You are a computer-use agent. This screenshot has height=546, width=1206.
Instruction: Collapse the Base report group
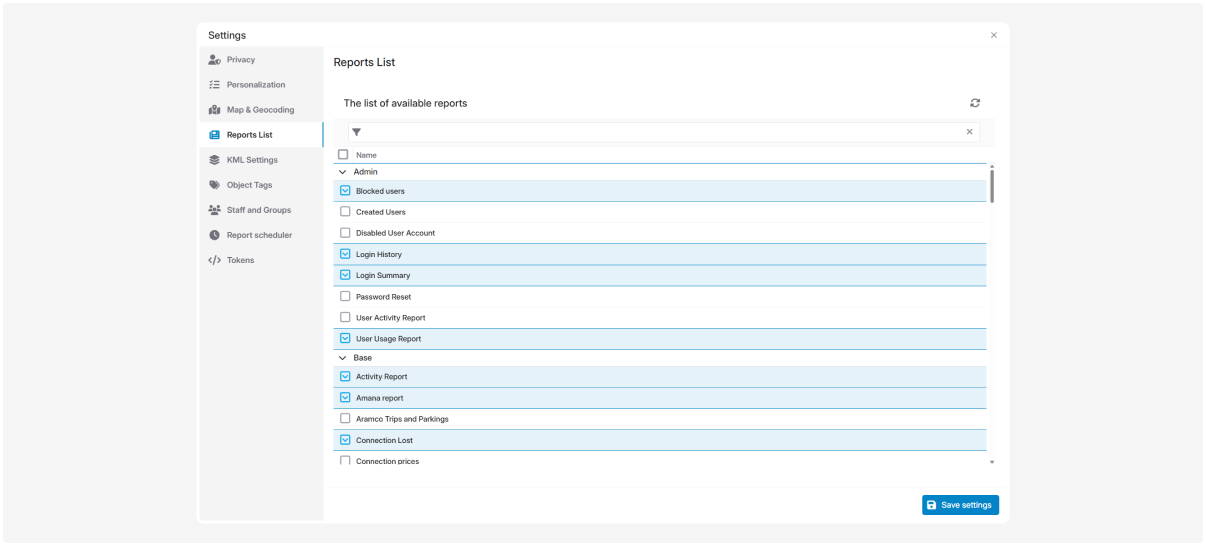coord(343,358)
